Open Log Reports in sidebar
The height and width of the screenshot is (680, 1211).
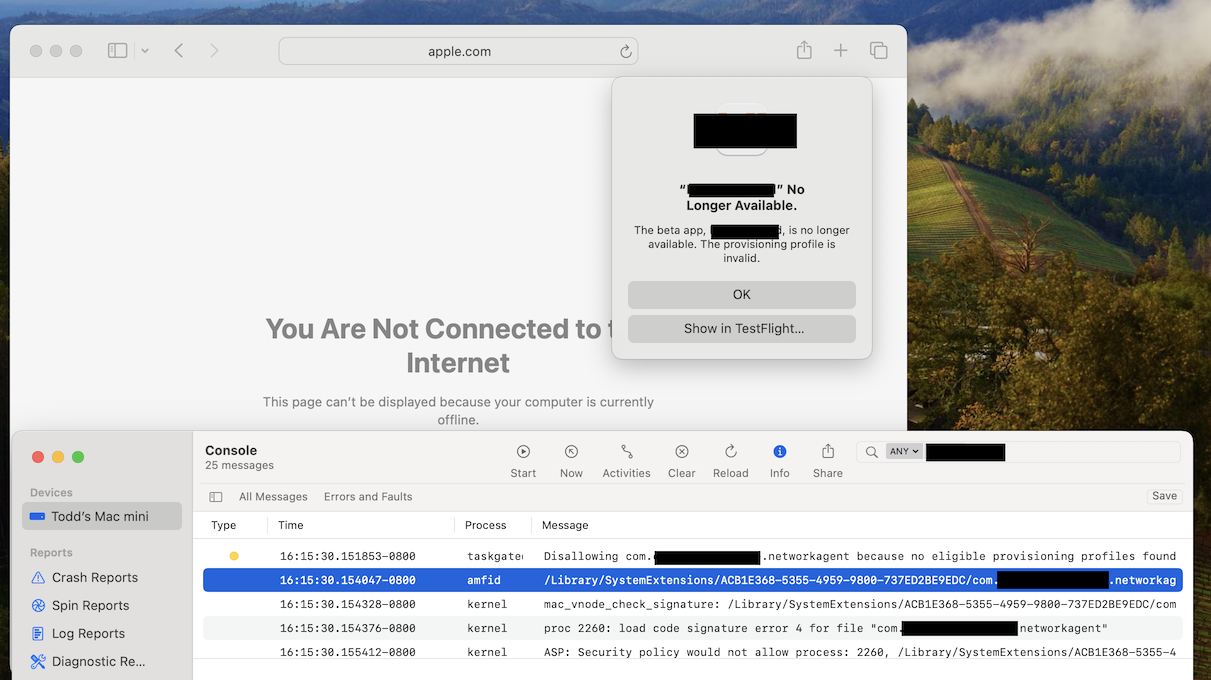(x=88, y=634)
